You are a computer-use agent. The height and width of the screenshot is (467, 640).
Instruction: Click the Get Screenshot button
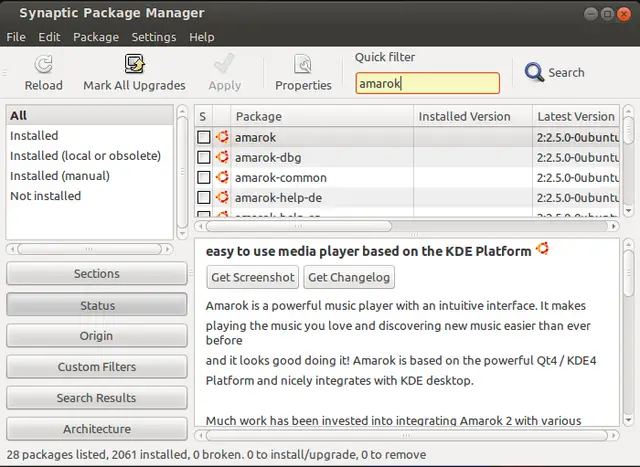pyautogui.click(x=253, y=277)
